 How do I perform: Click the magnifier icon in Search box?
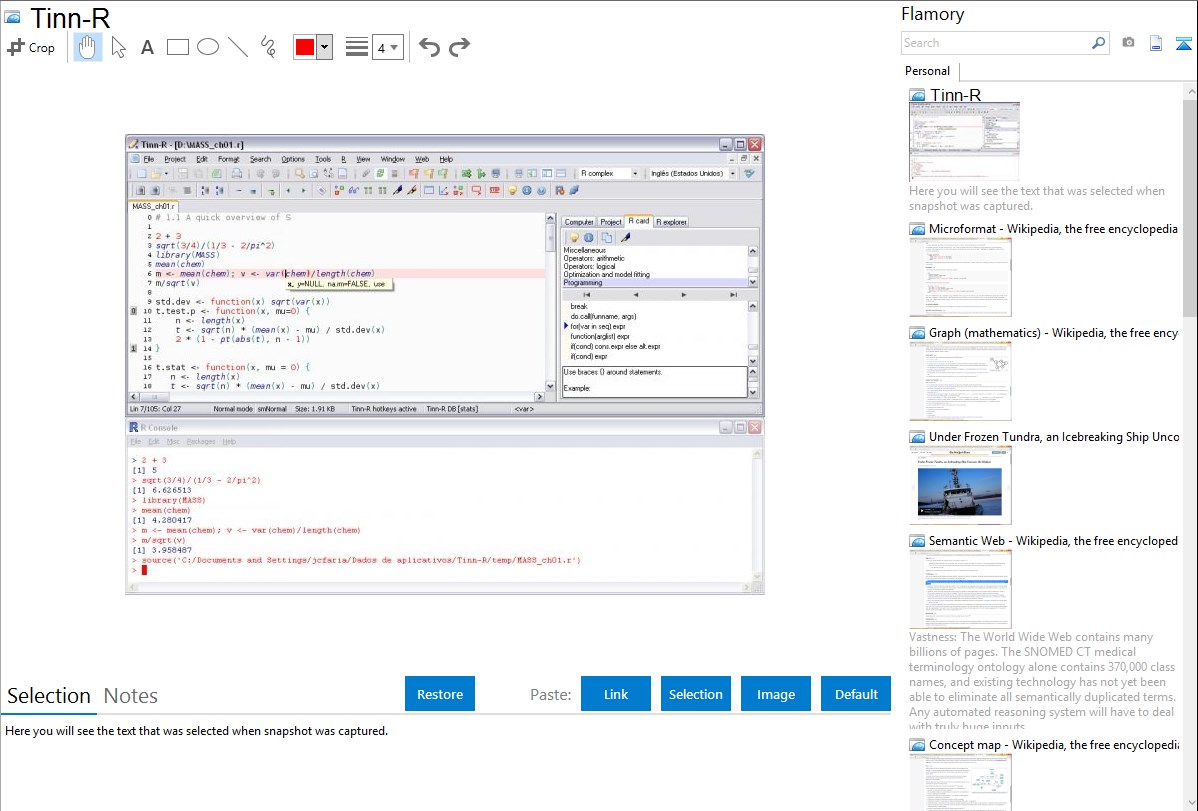pos(1098,43)
